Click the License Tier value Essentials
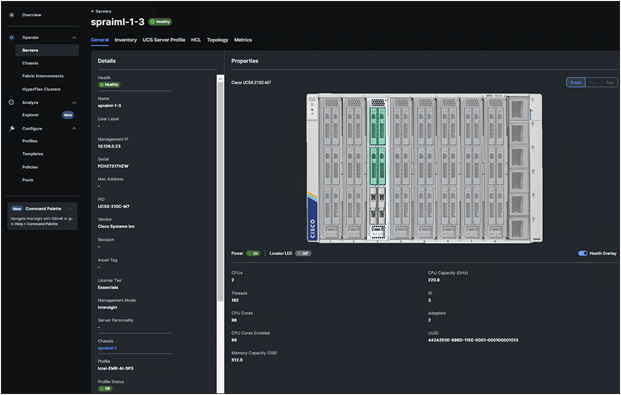Image resolution: width=621 pixels, height=395 pixels. 108,287
